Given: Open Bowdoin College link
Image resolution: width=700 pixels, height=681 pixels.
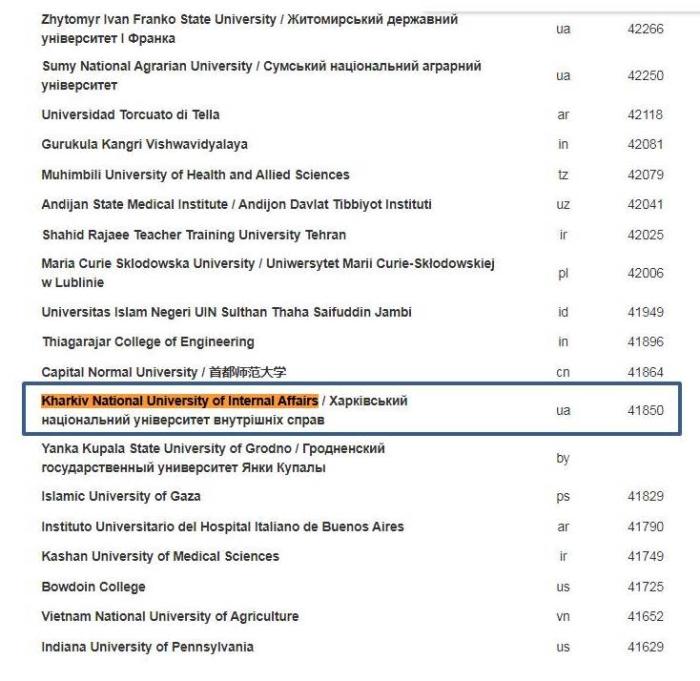Looking at the screenshot, I should pyautogui.click(x=93, y=587).
